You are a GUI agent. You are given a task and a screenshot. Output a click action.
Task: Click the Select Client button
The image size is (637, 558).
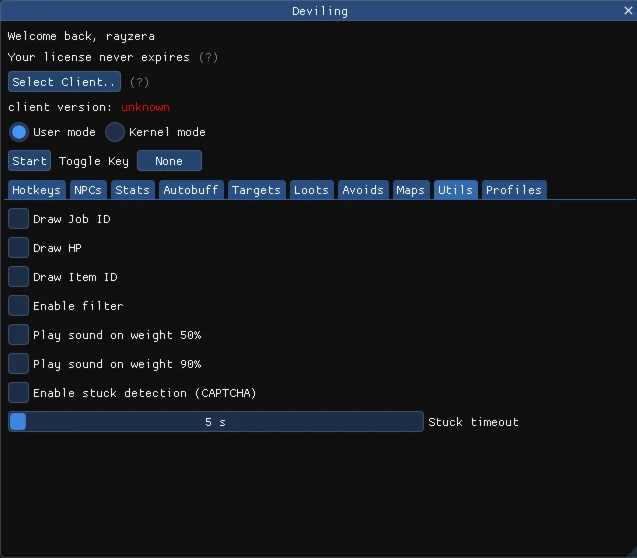click(x=65, y=82)
